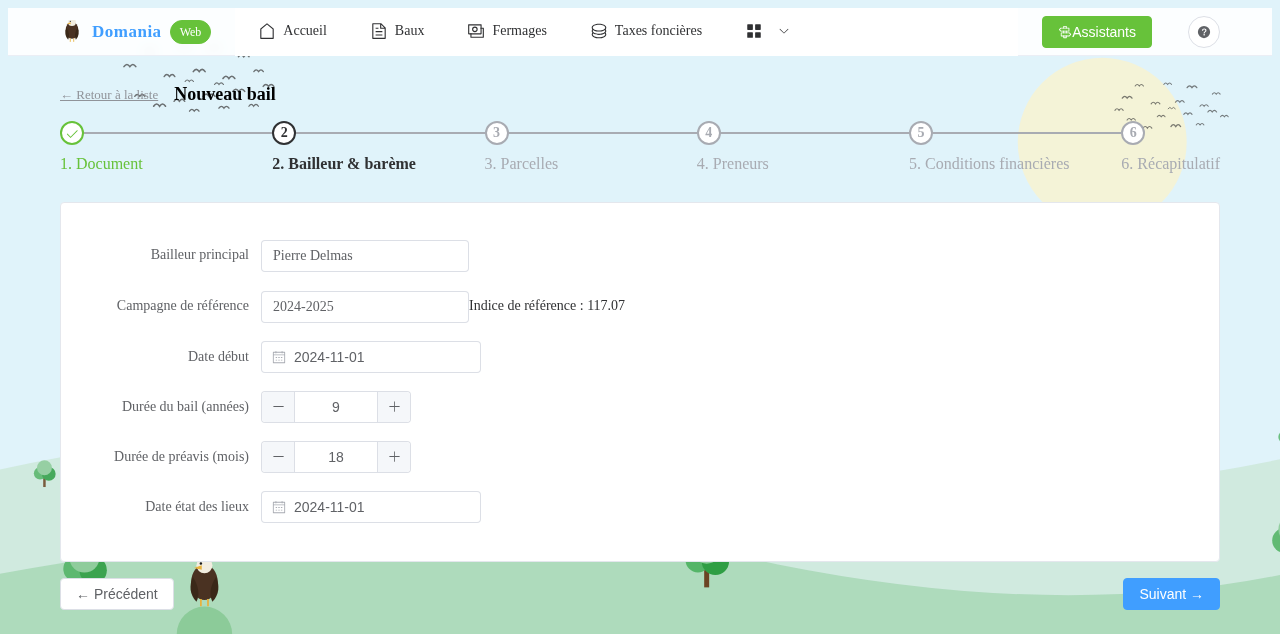Increase Durée de préavis with plus button
This screenshot has width=1280, height=634.
coord(394,457)
